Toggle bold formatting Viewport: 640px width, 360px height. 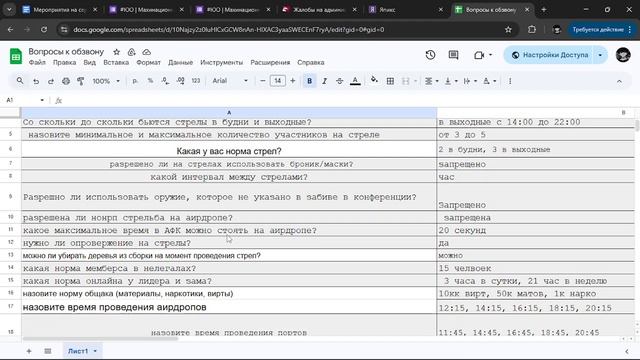click(x=309, y=81)
